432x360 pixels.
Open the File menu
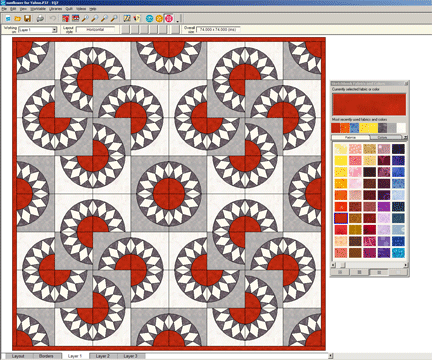coord(4,9)
